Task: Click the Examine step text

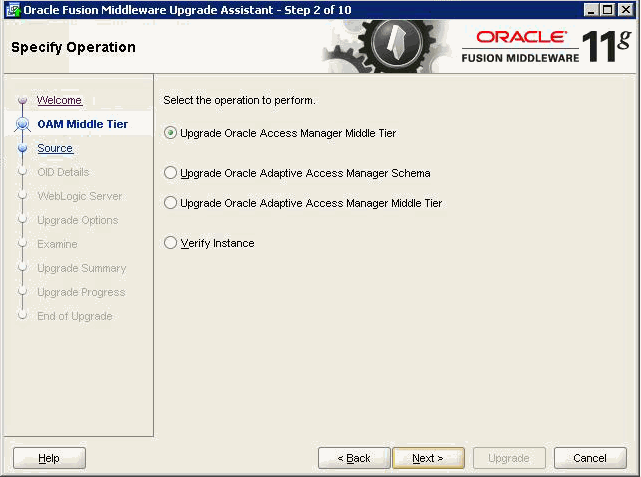Action: pyautogui.click(x=57, y=244)
